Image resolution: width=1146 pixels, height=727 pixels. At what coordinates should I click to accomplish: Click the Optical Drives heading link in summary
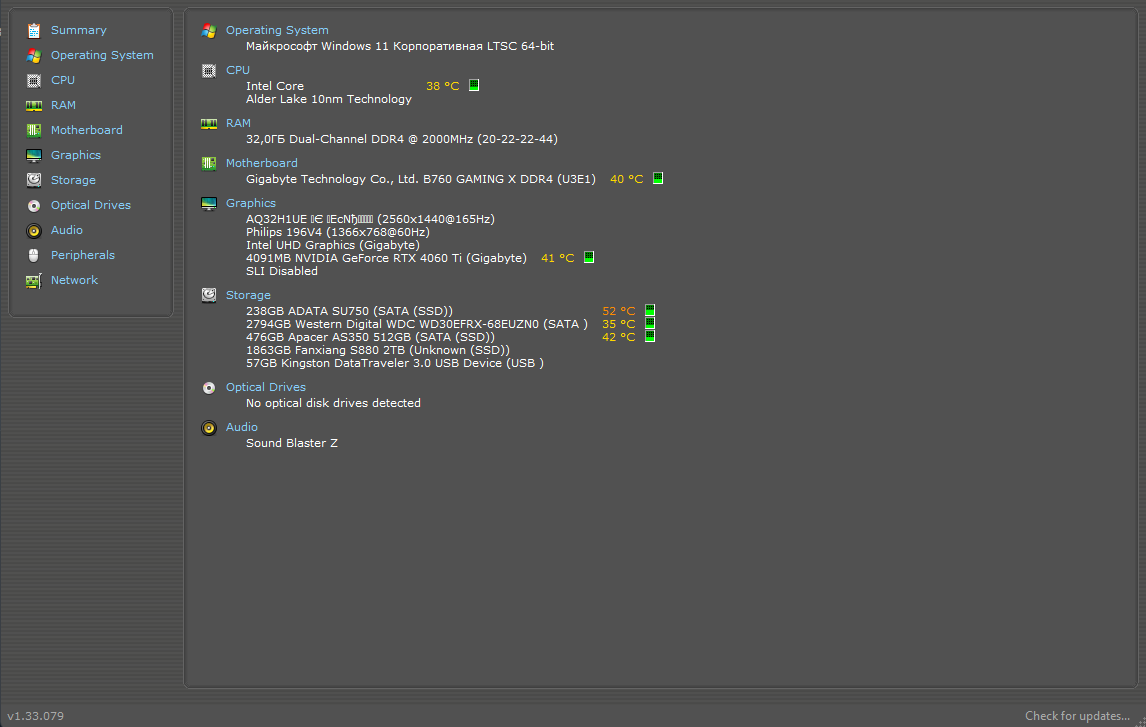click(x=265, y=387)
